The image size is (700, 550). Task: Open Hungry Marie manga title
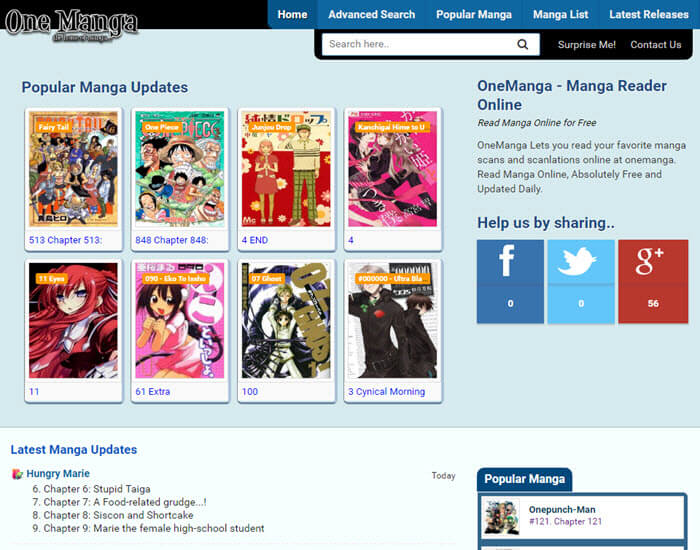point(58,474)
